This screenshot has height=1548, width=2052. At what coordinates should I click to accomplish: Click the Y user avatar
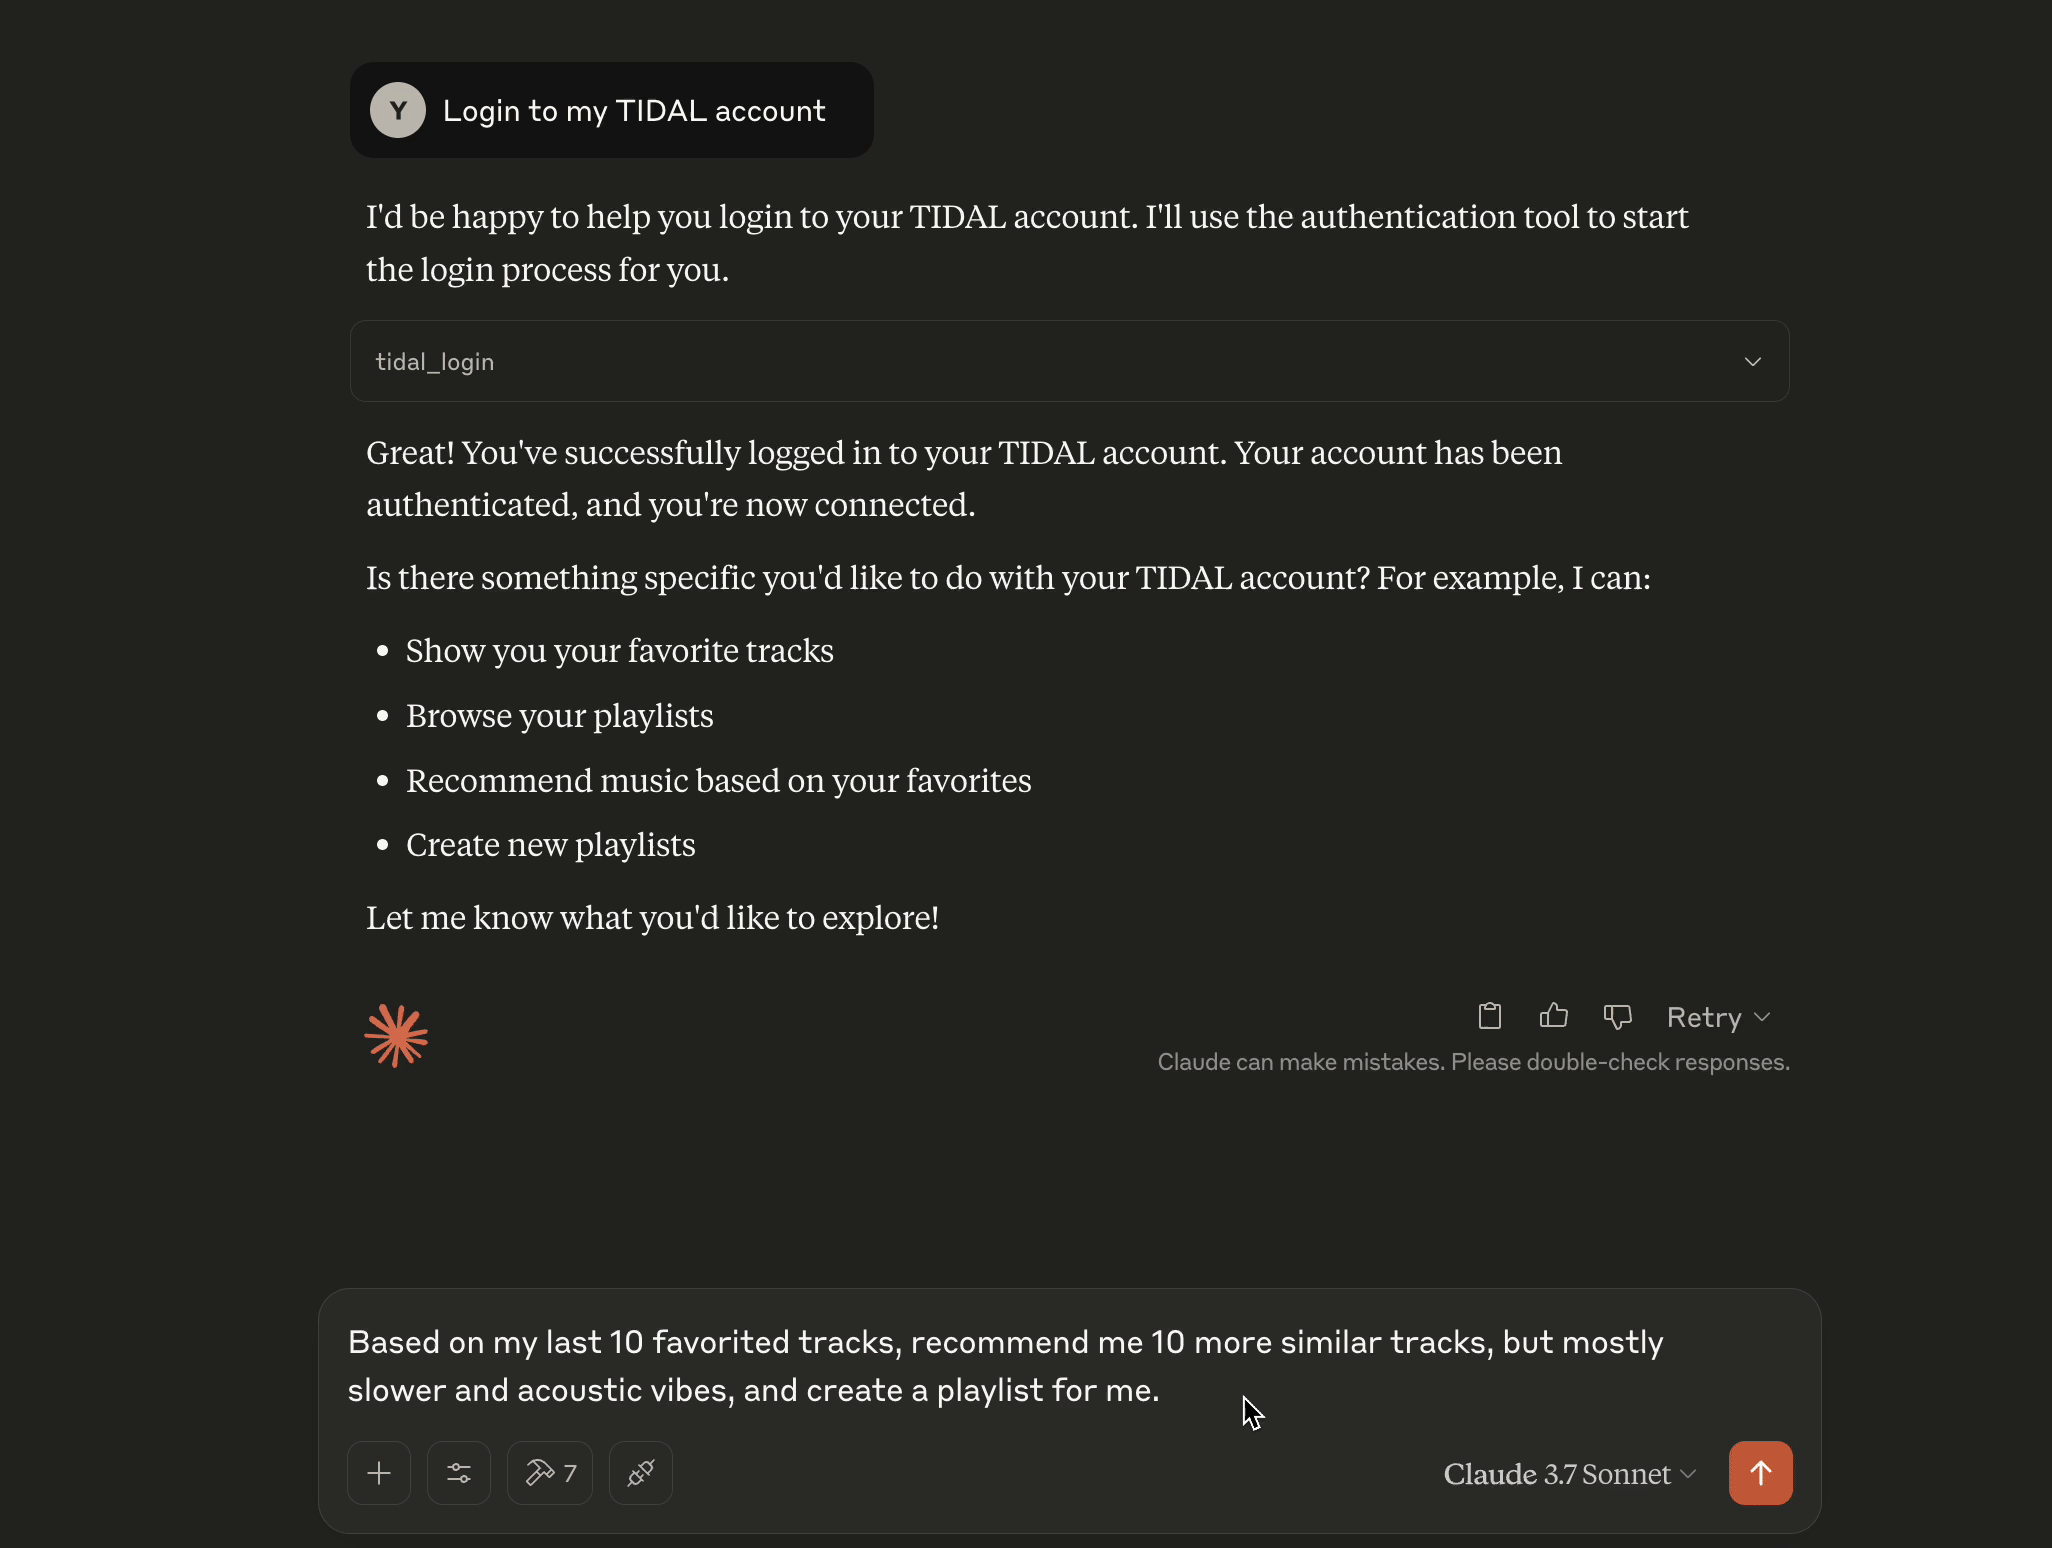pos(397,110)
